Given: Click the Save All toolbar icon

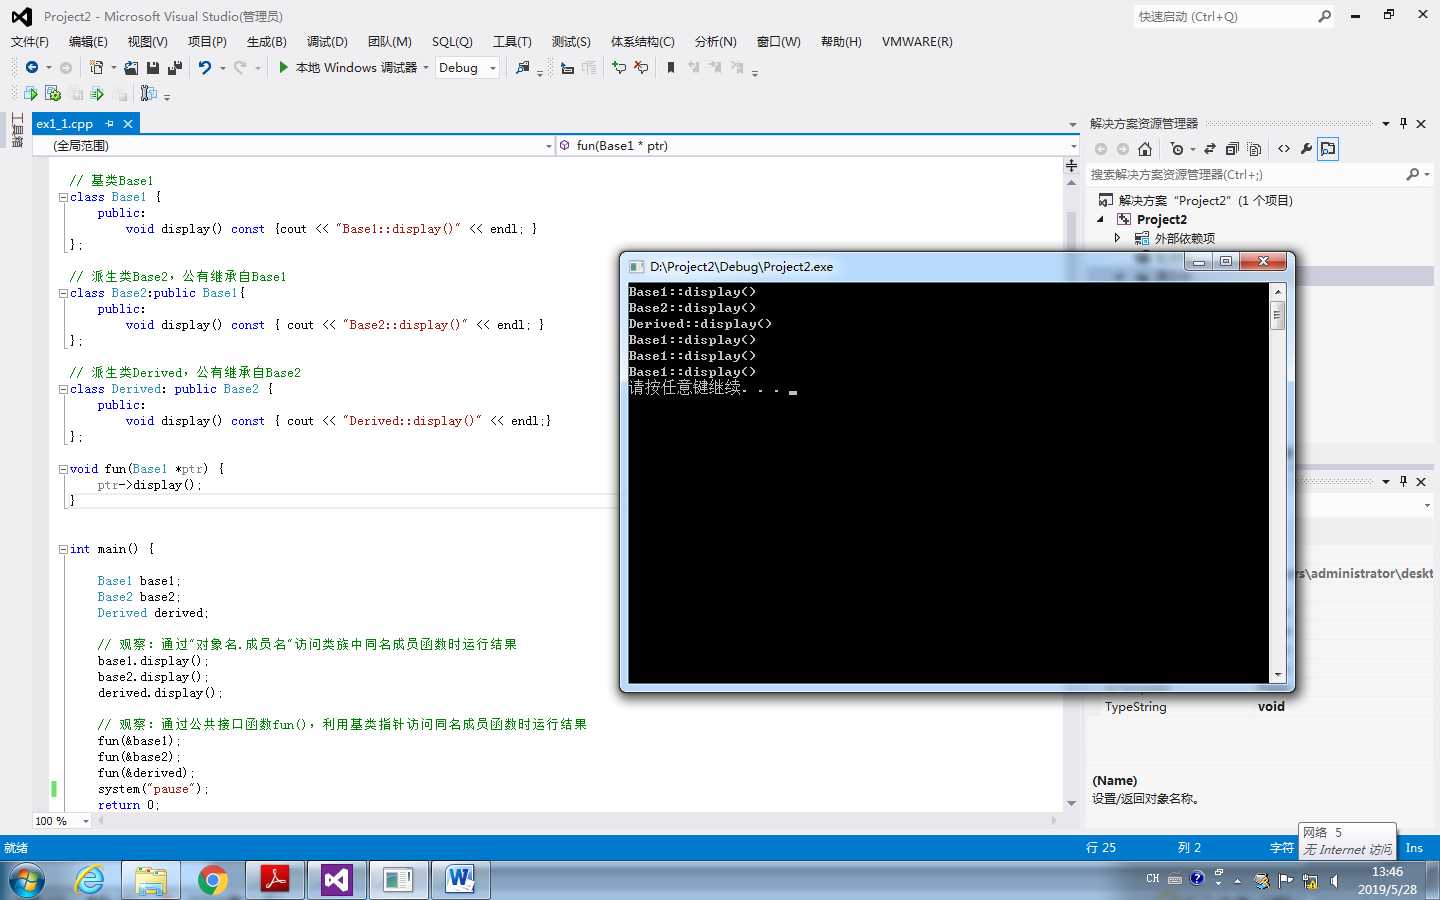Looking at the screenshot, I should click(x=175, y=67).
